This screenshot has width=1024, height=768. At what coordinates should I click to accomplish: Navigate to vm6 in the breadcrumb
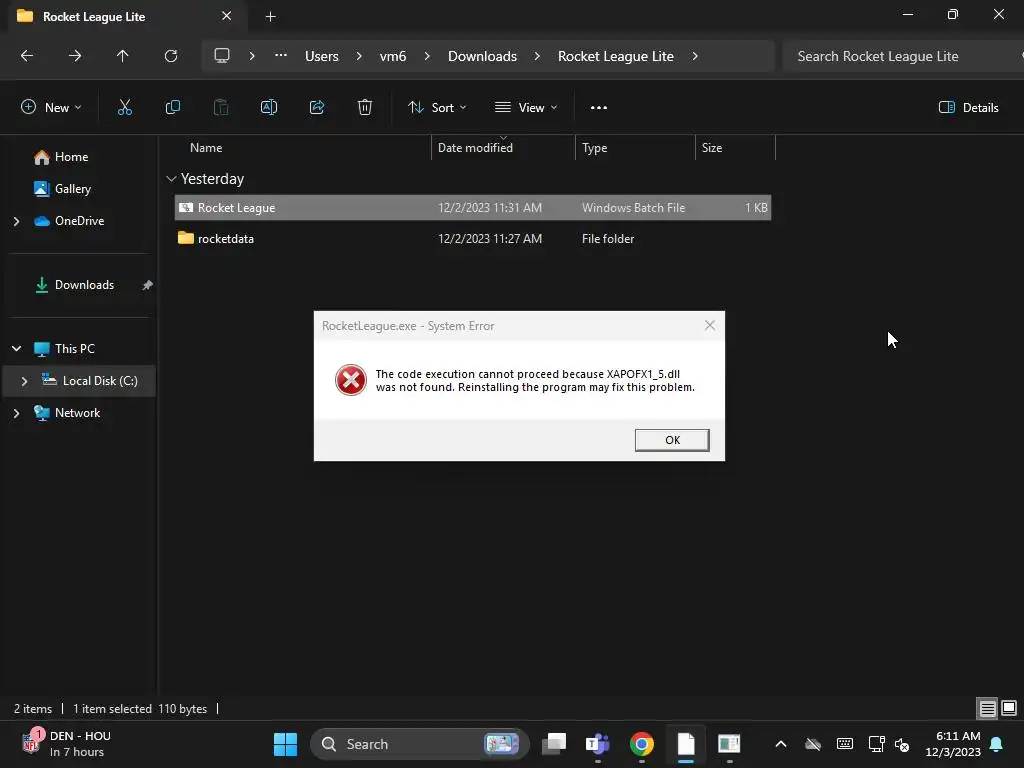tap(392, 56)
